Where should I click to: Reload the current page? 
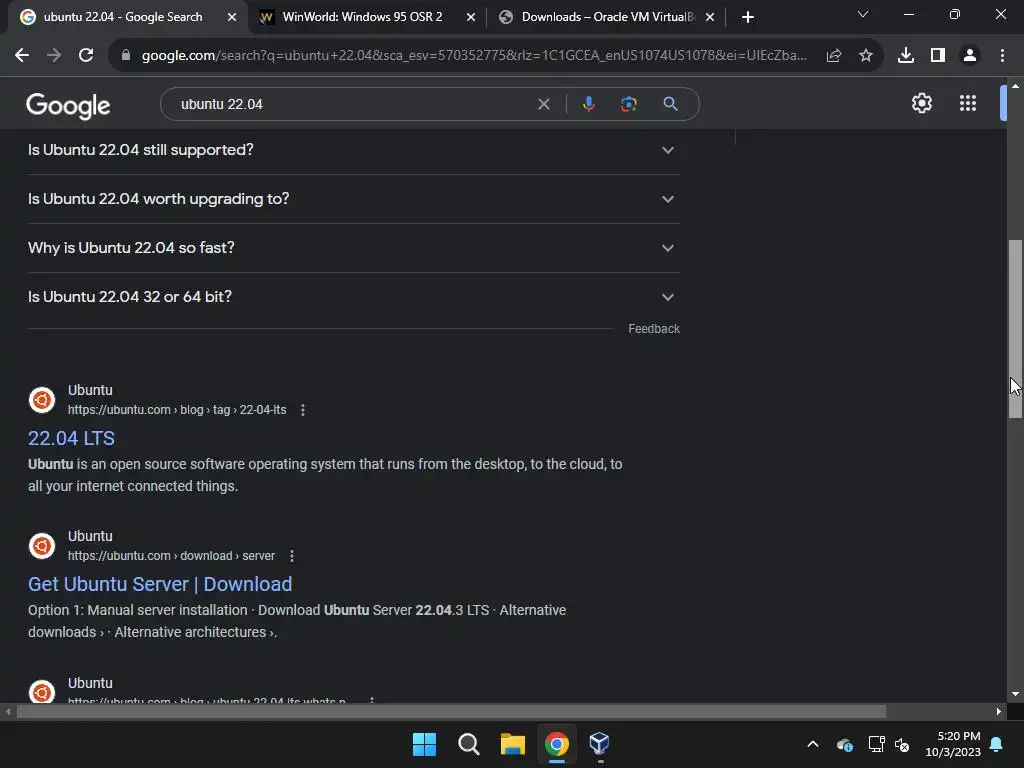coord(86,56)
